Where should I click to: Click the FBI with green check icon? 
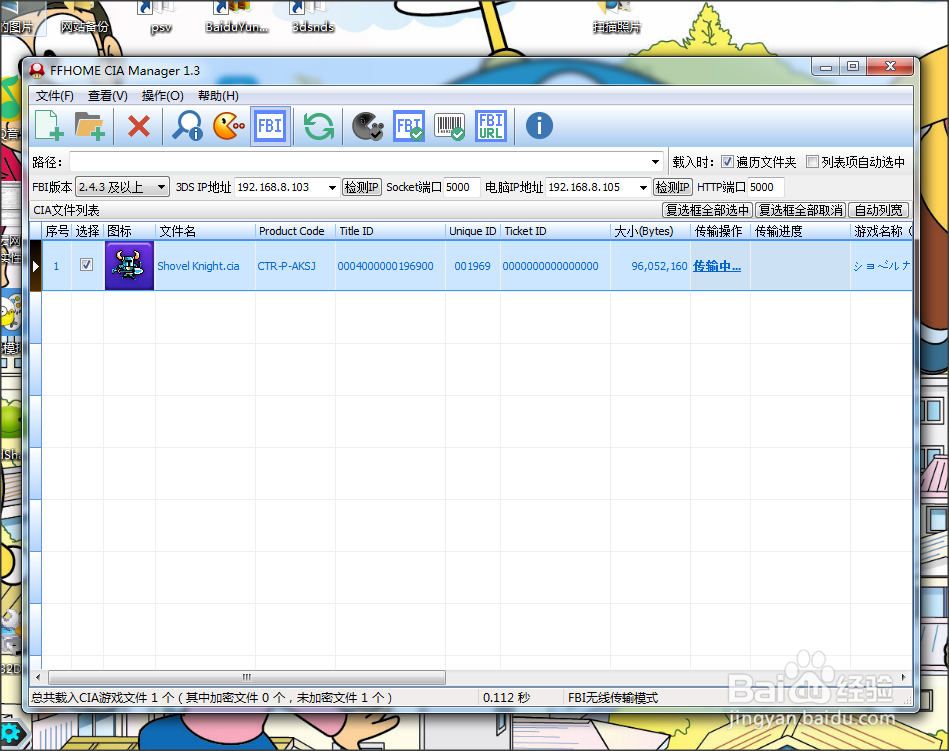(x=409, y=126)
